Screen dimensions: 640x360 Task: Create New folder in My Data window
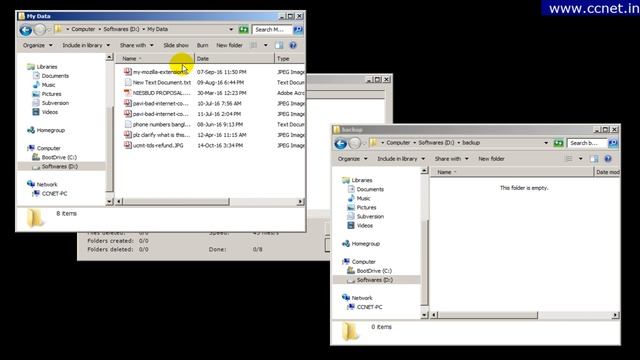(x=229, y=45)
